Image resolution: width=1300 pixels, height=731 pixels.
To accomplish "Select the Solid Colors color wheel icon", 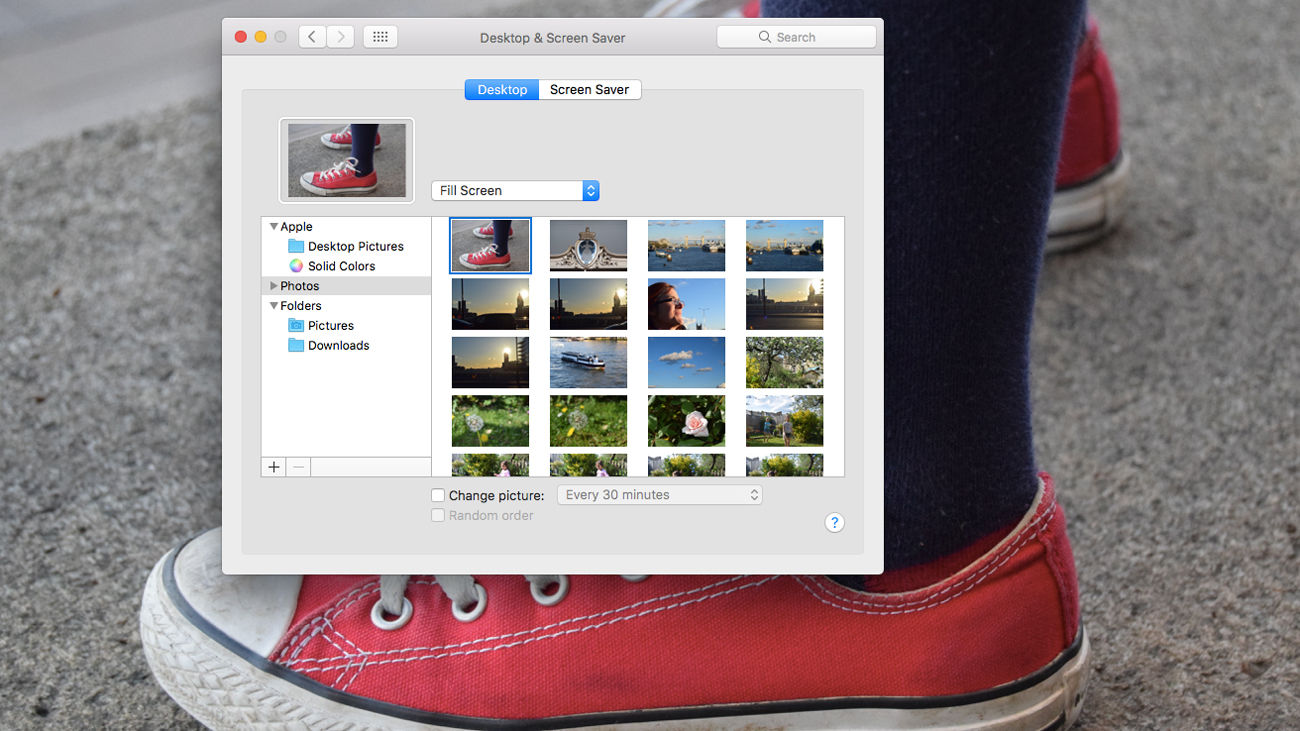I will click(x=296, y=266).
